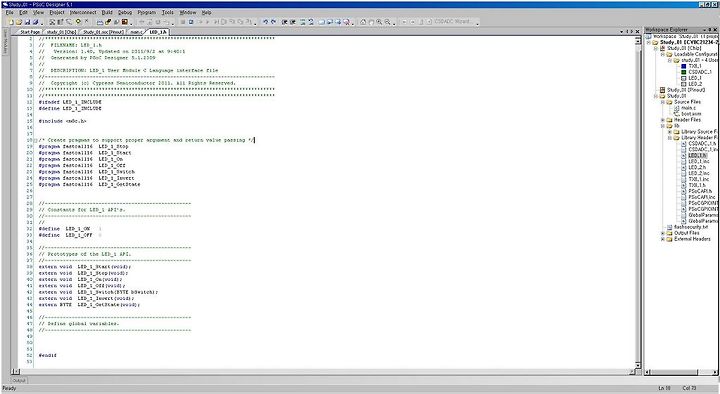Select main.c in Workspace Explorer
The height and width of the screenshot is (394, 720).
coord(687,108)
